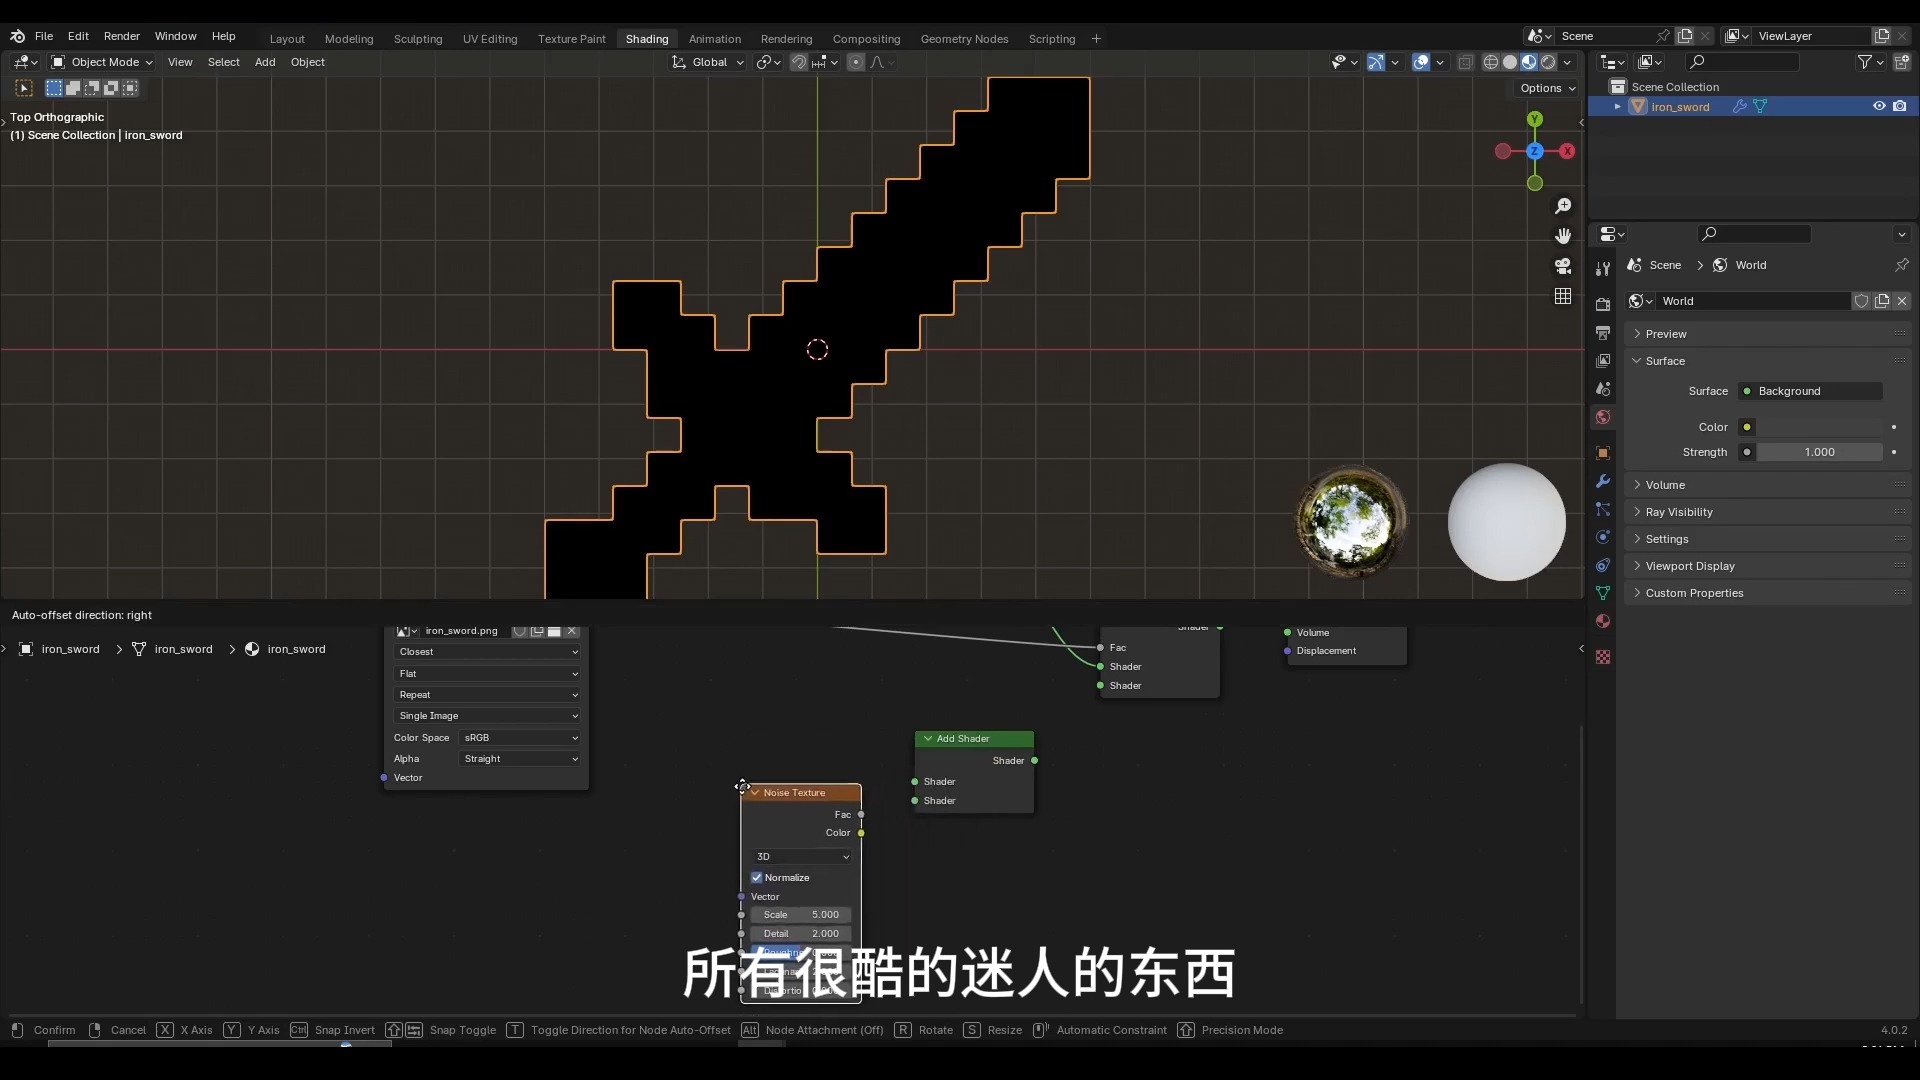This screenshot has height=1080, width=1920.
Task: Open the Material properties tab icon
Action: [1603, 621]
